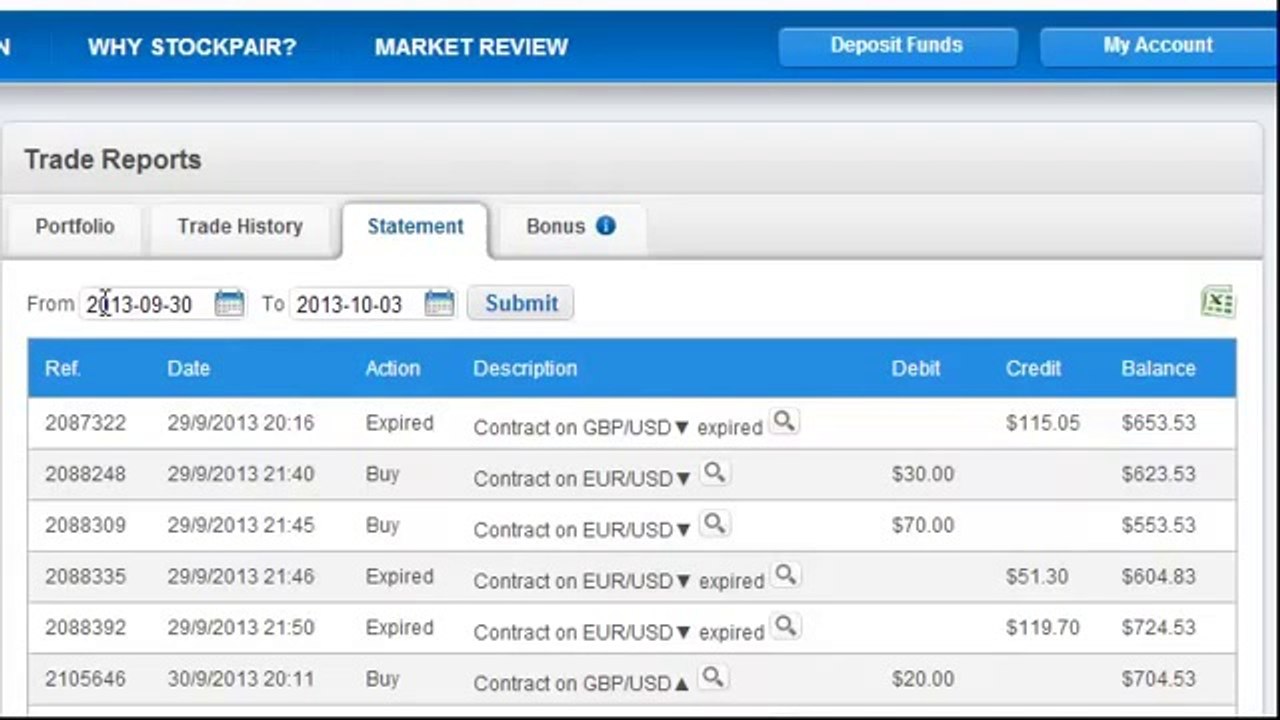Select ref number 2087322
The height and width of the screenshot is (720, 1280).
85,423
